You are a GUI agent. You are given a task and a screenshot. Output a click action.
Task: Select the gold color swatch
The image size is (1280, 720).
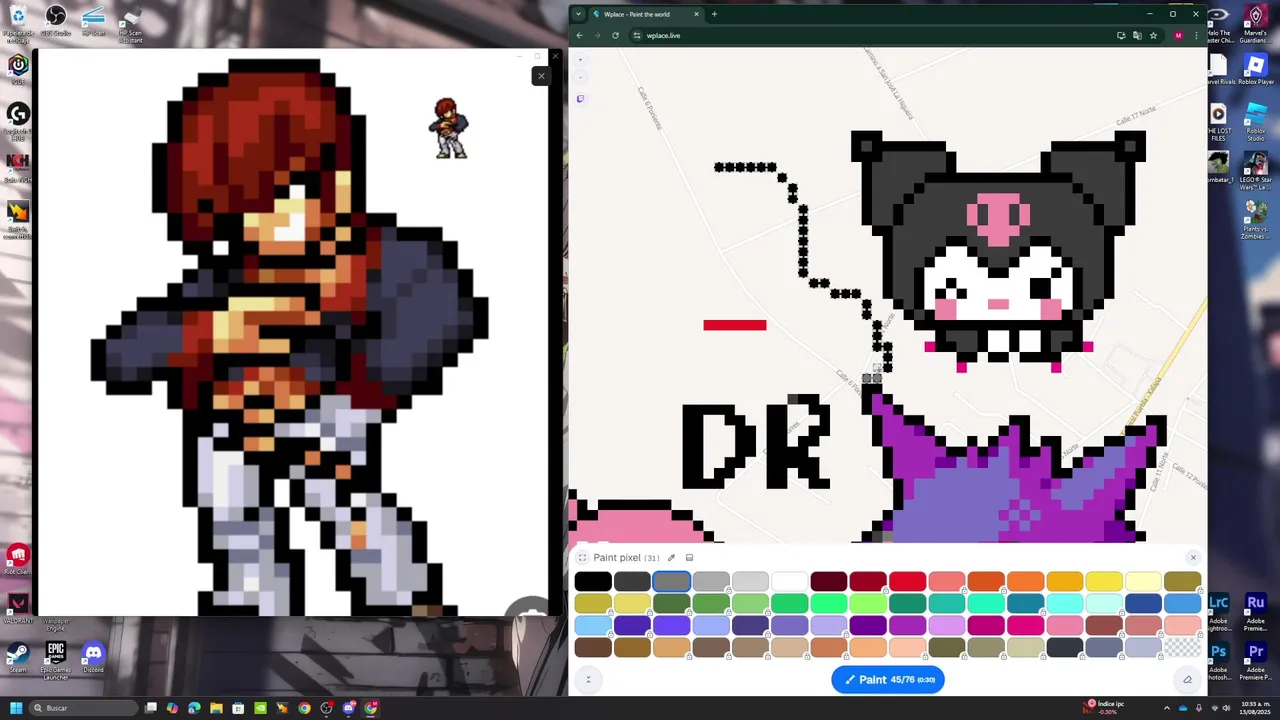(x=1065, y=582)
